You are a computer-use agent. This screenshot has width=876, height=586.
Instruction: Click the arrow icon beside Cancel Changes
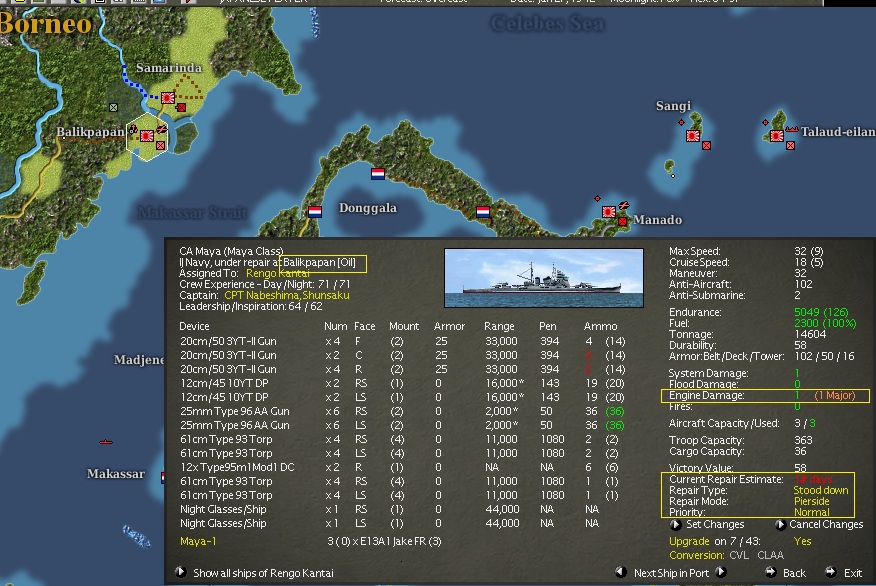pyautogui.click(x=780, y=525)
